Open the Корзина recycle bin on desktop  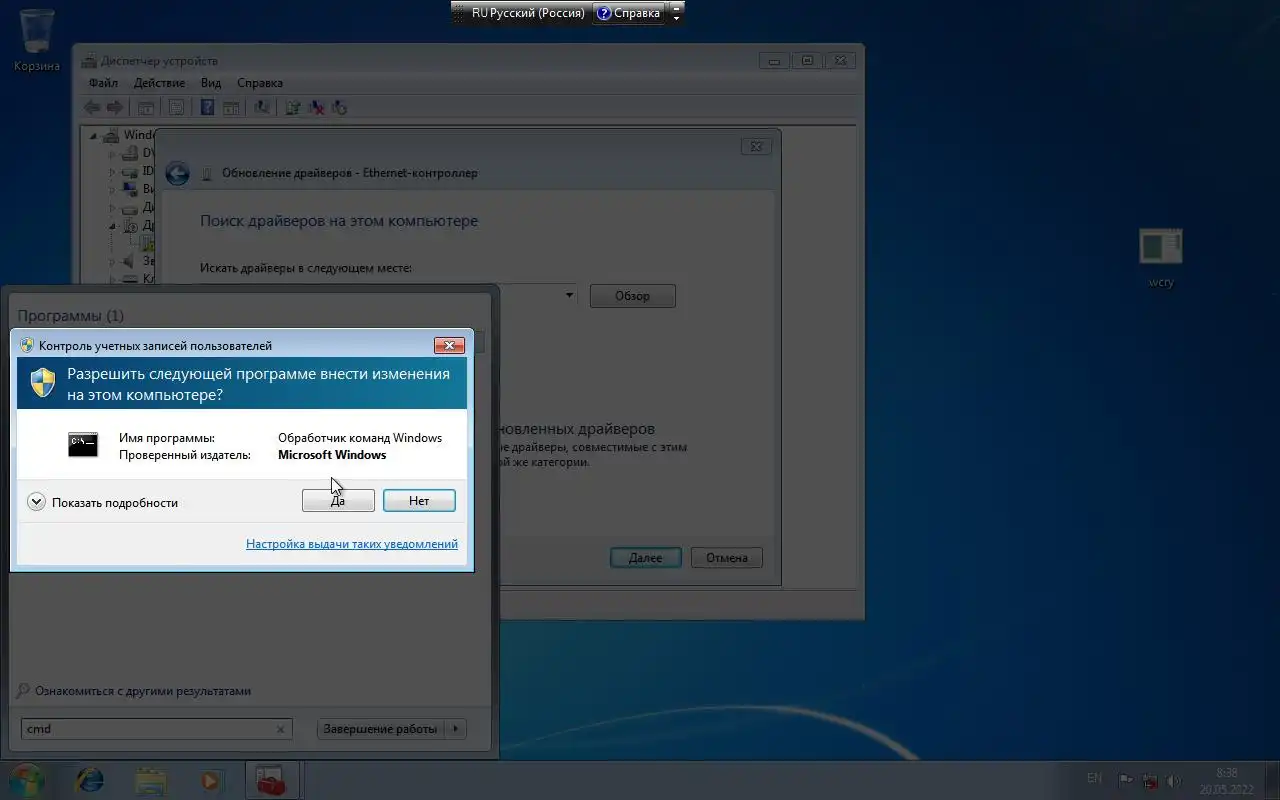click(37, 40)
